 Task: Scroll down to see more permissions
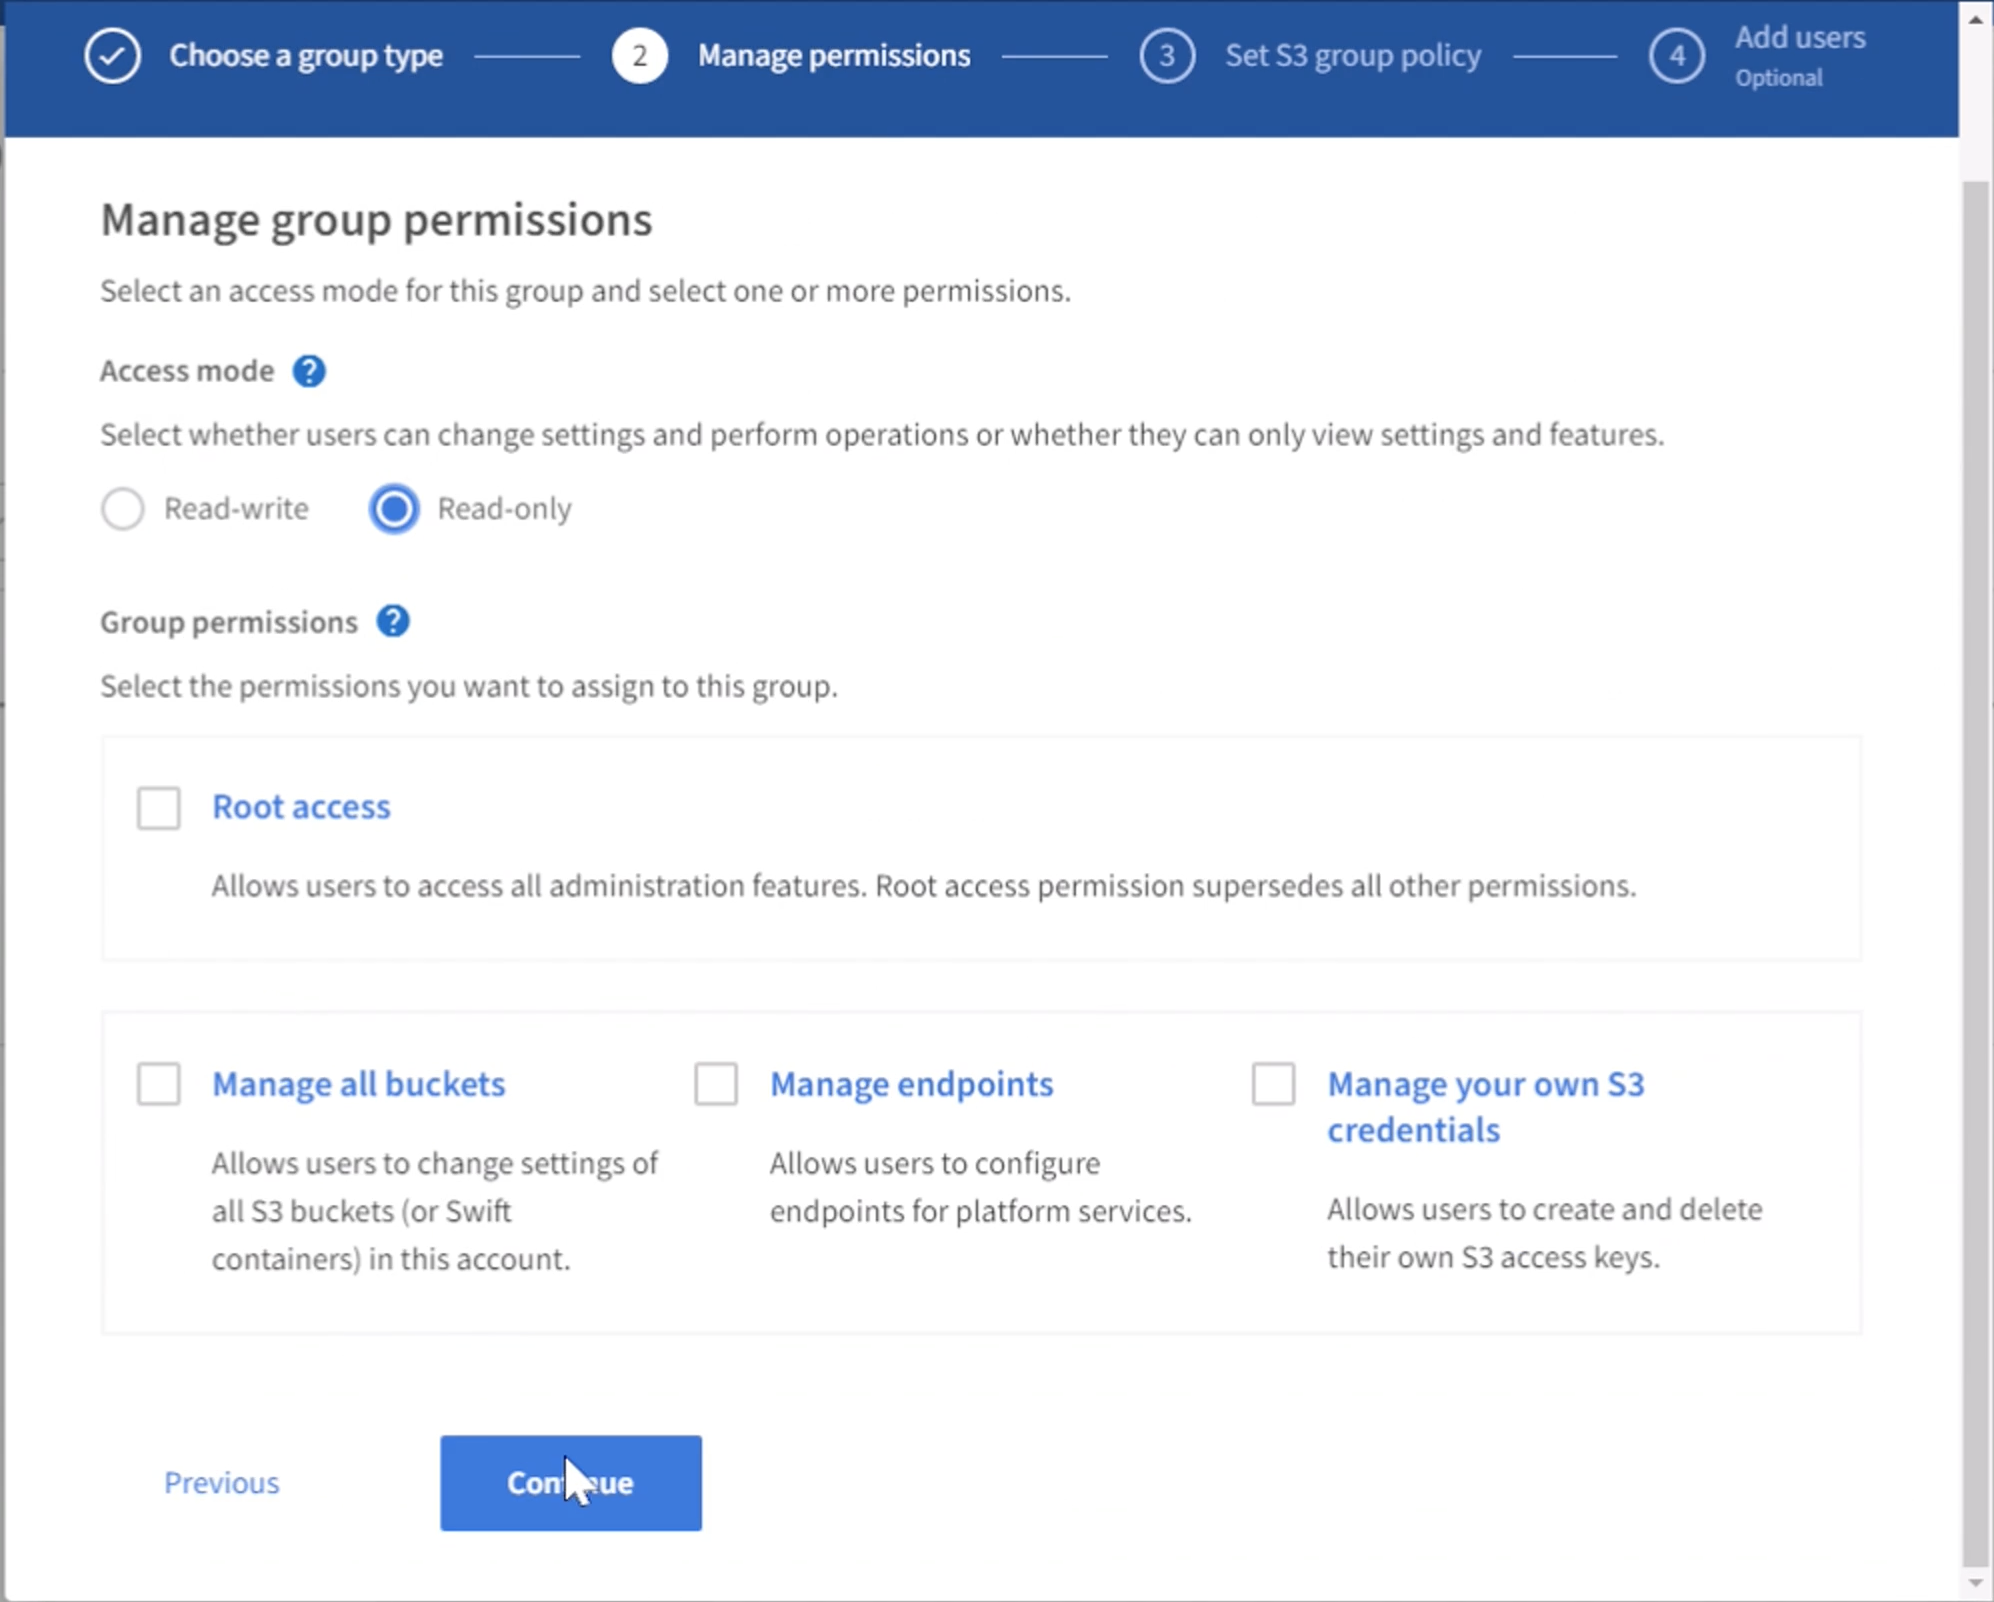(x=1976, y=1584)
